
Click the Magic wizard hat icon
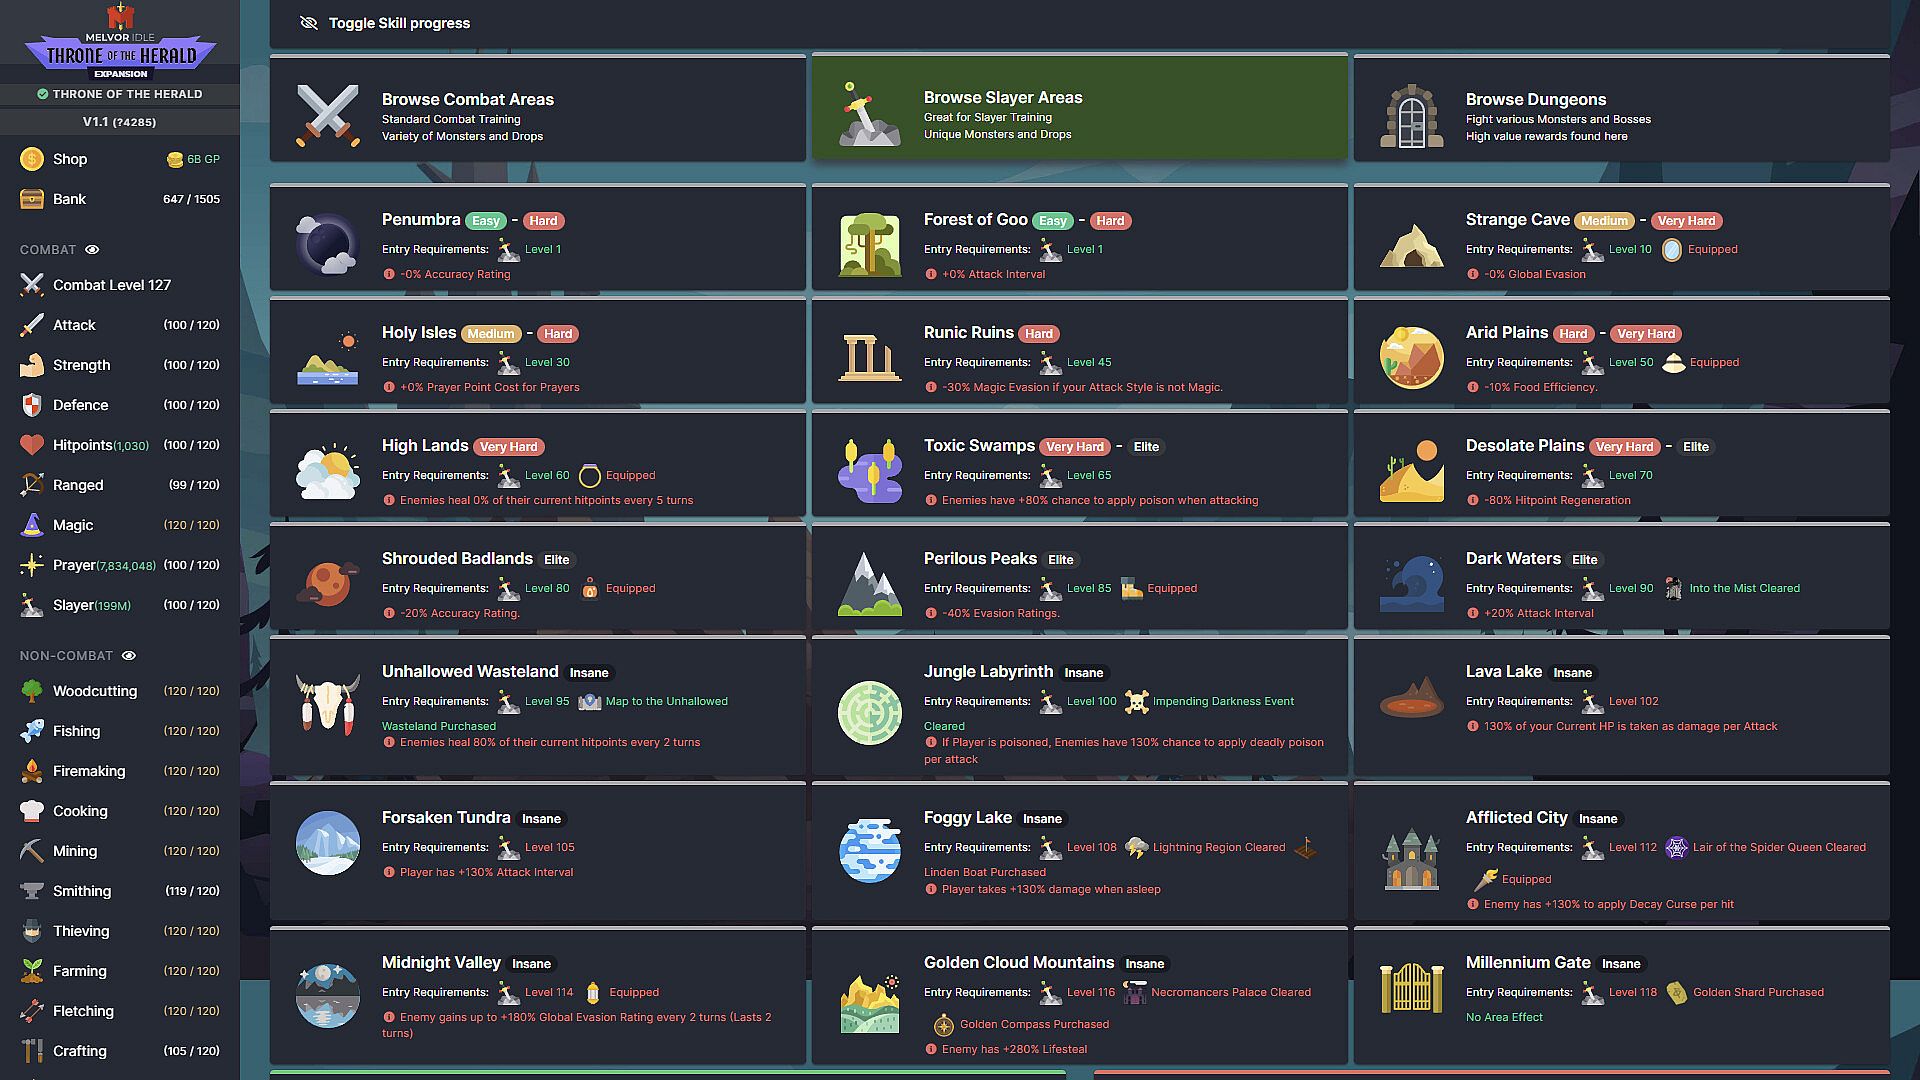pos(32,525)
